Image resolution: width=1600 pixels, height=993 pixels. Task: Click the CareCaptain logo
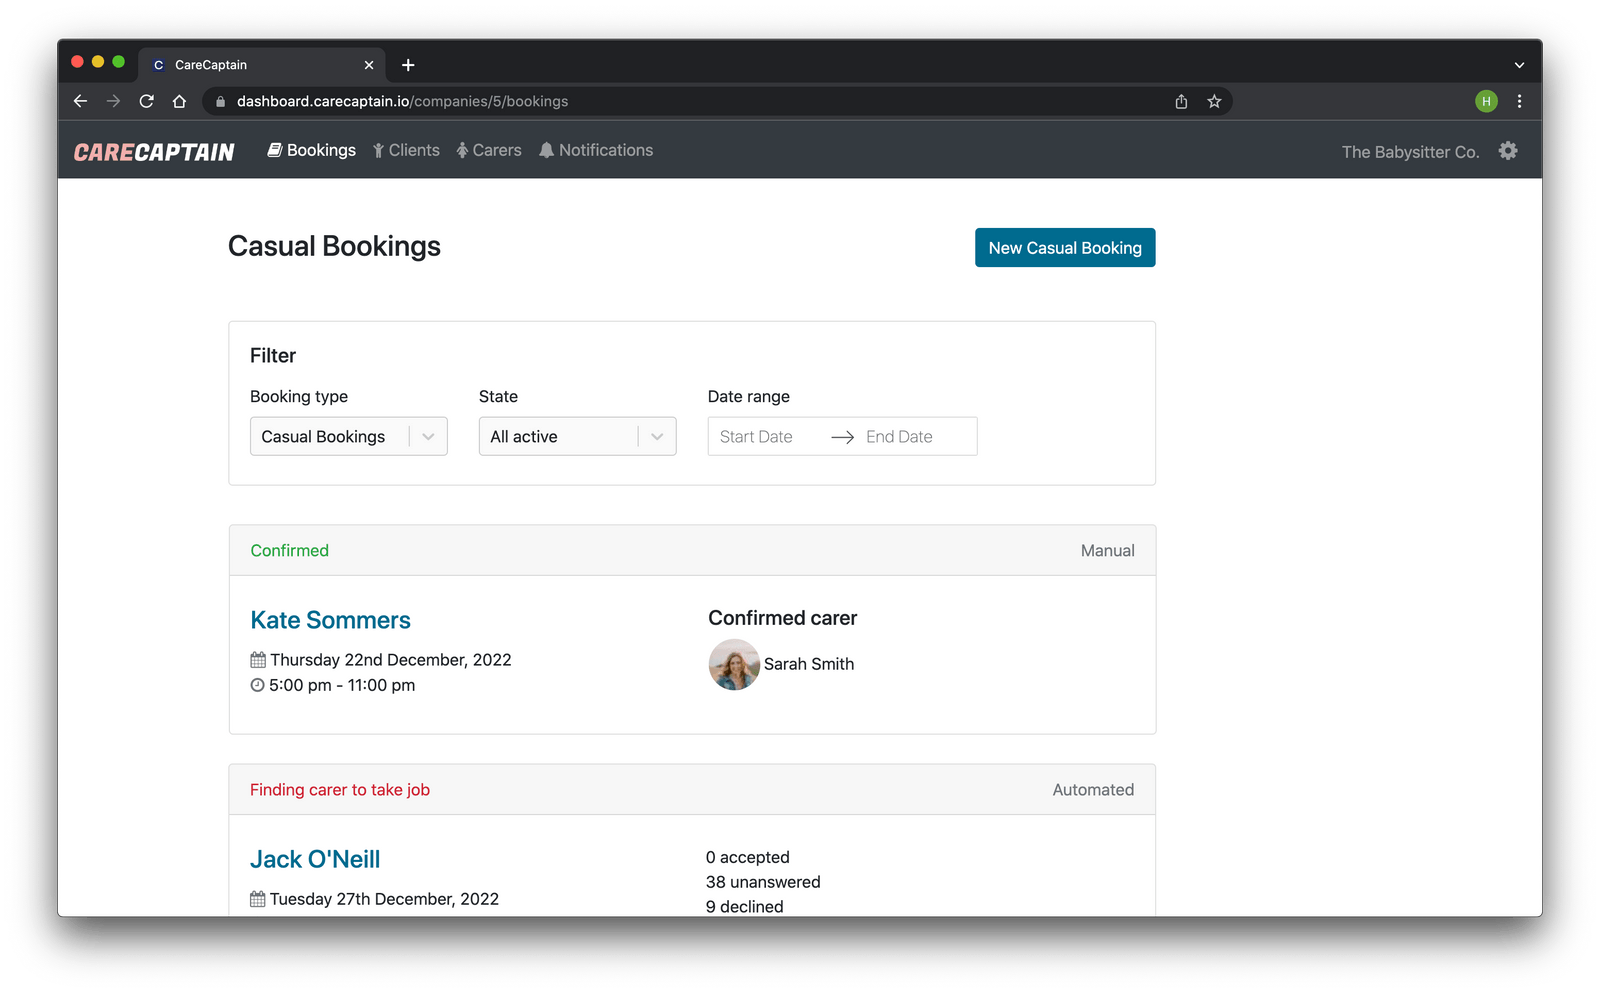coord(152,150)
